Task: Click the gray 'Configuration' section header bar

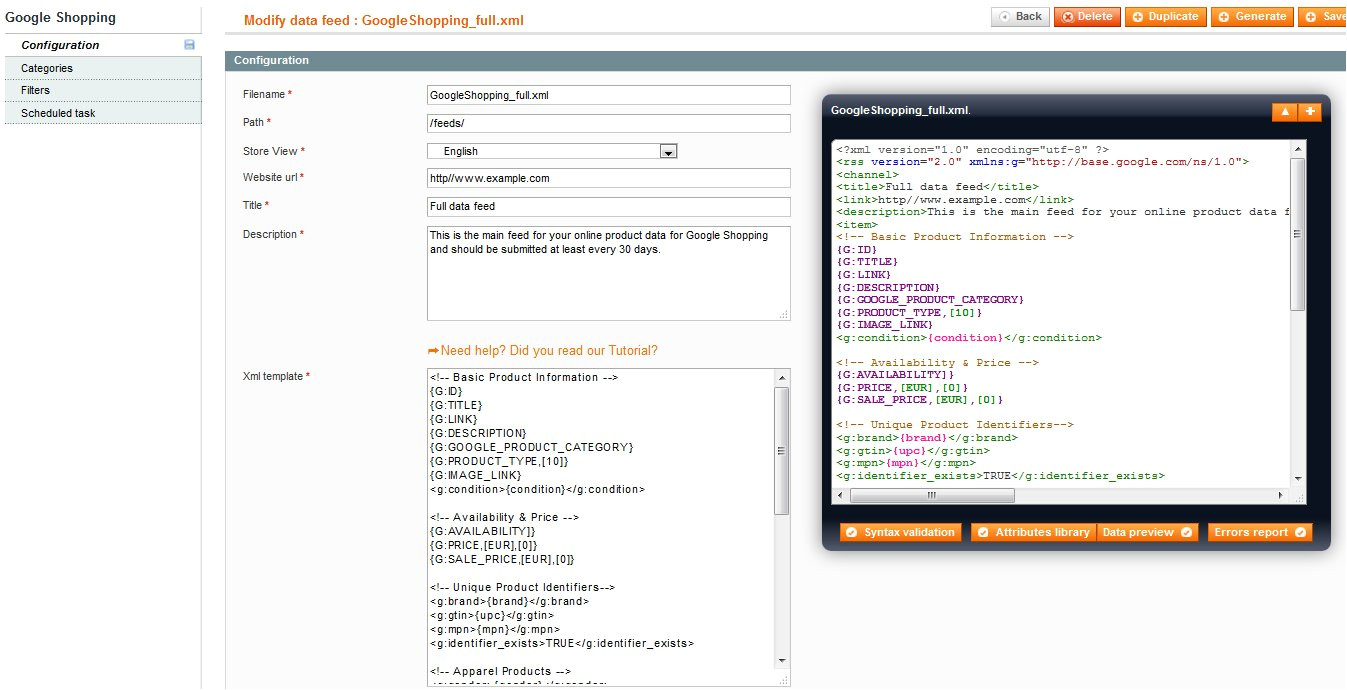Action: point(785,61)
